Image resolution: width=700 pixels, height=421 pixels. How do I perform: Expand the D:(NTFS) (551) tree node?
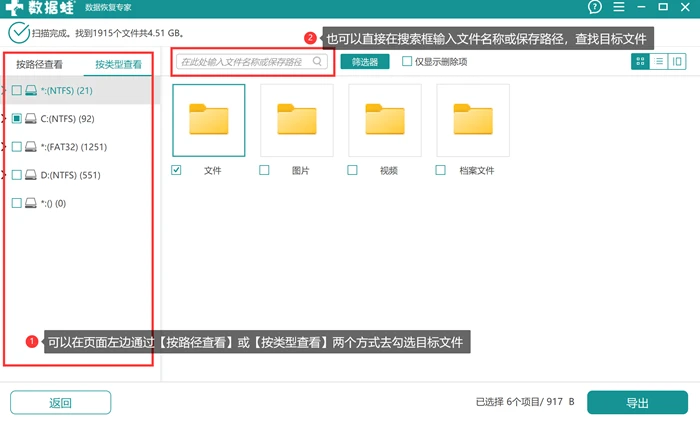point(3,175)
